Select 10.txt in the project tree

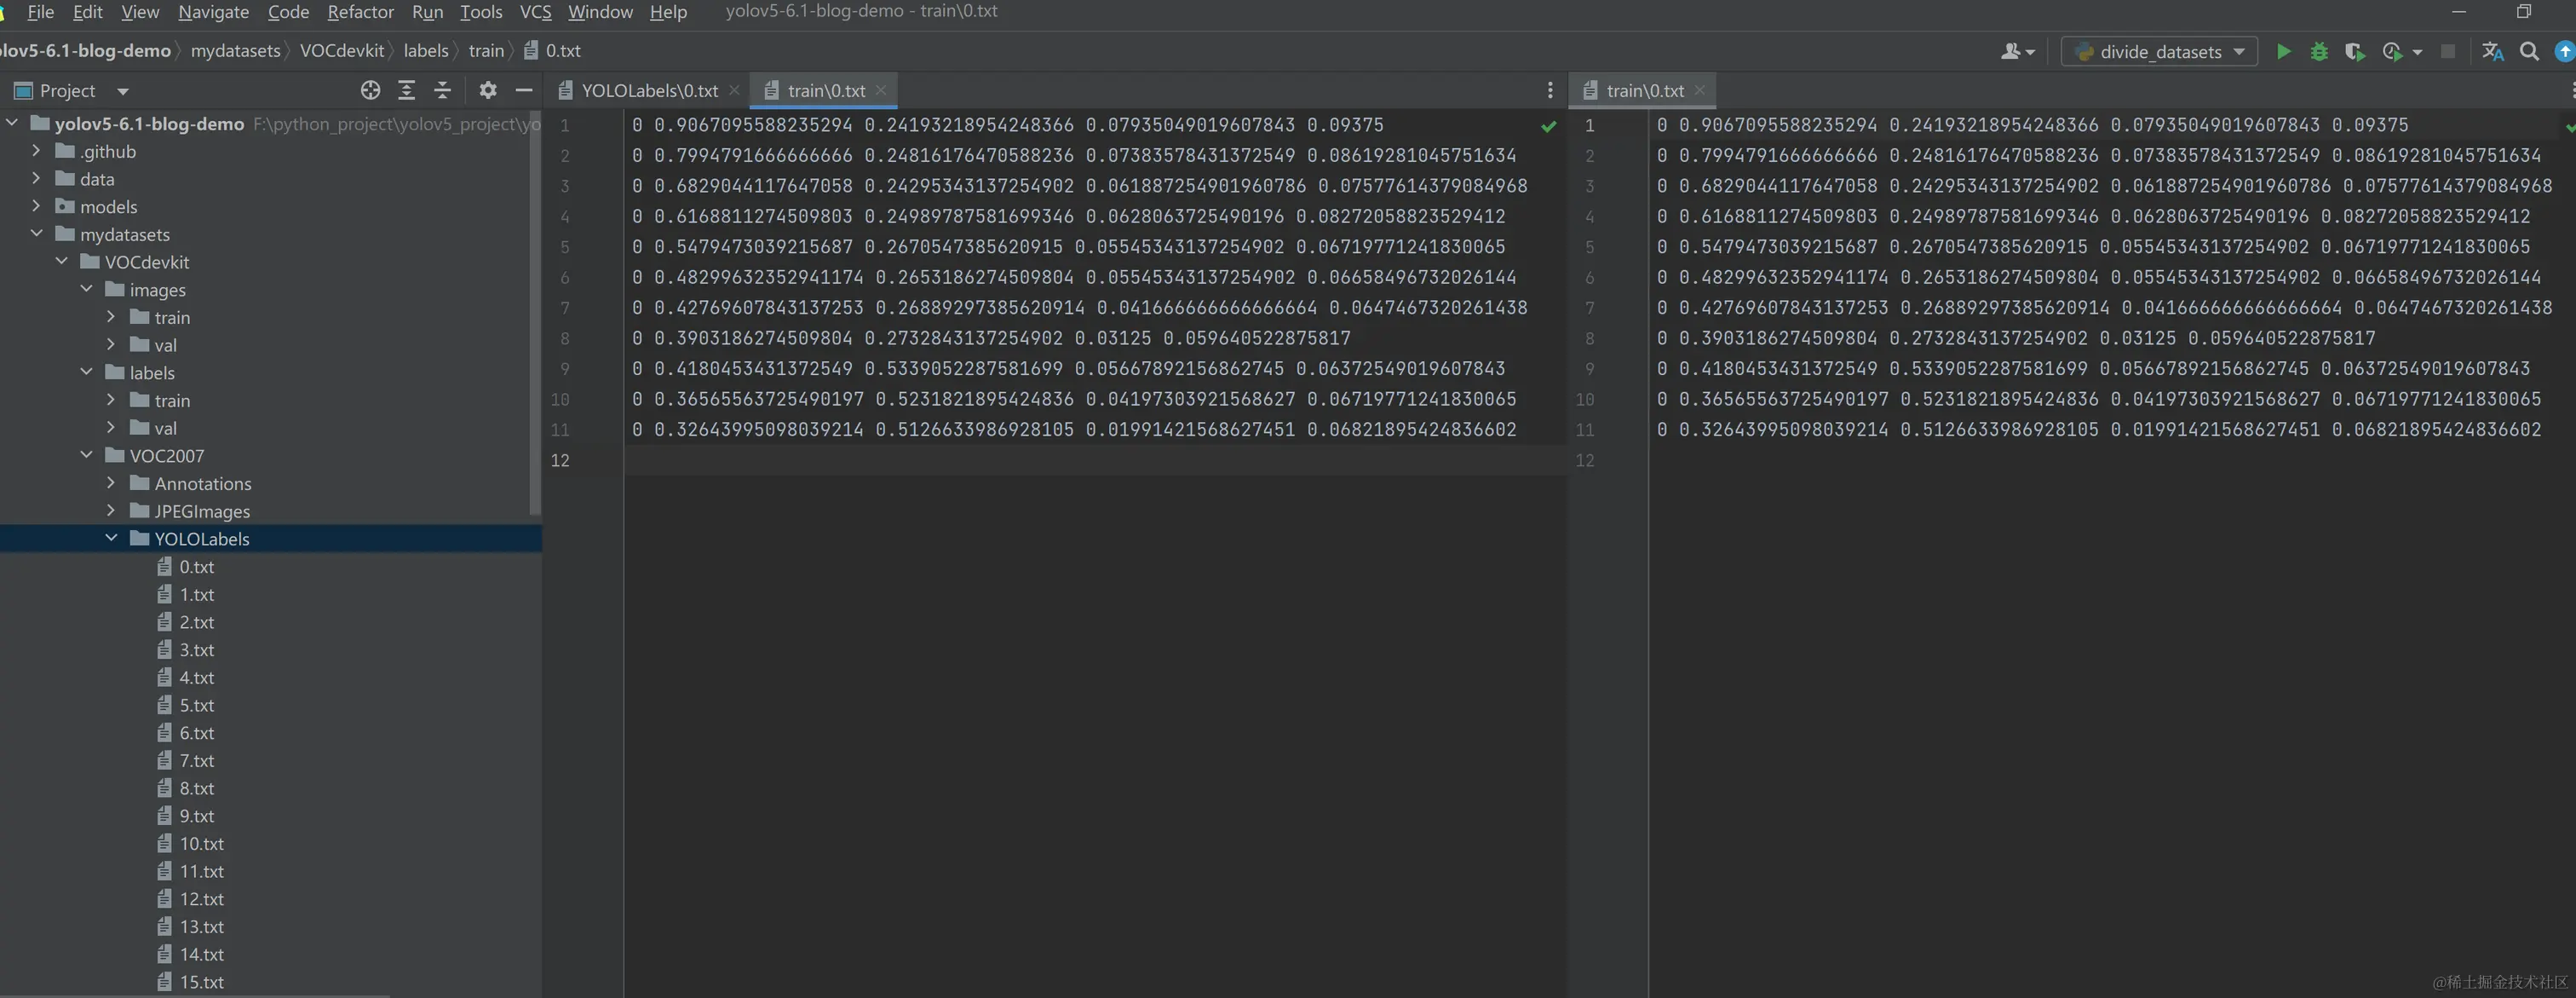[x=201, y=844]
